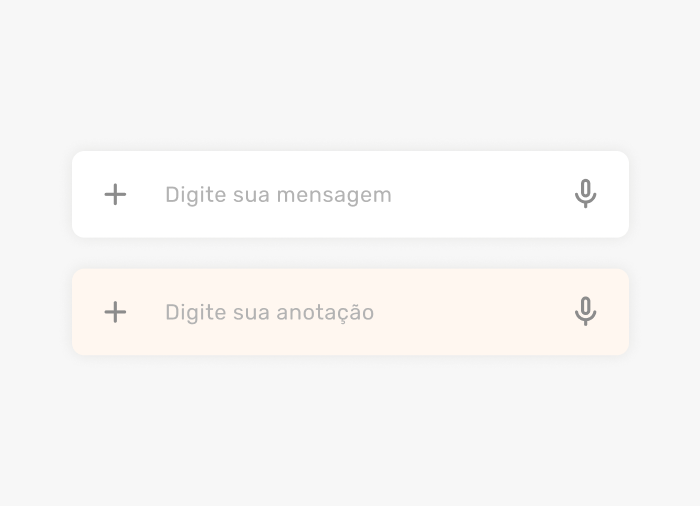Start voice input for "Digite sua anotação"
Screen dimensions: 700x506
pyautogui.click(x=586, y=311)
